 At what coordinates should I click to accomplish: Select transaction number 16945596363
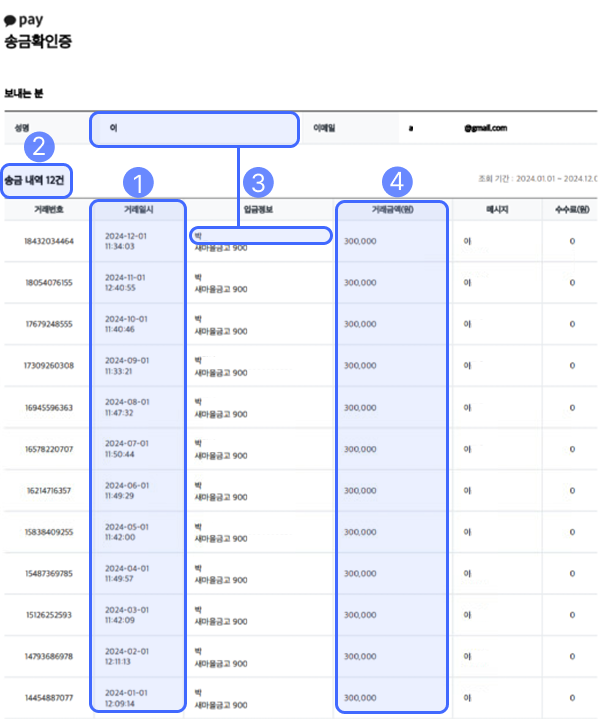[x=49, y=408]
